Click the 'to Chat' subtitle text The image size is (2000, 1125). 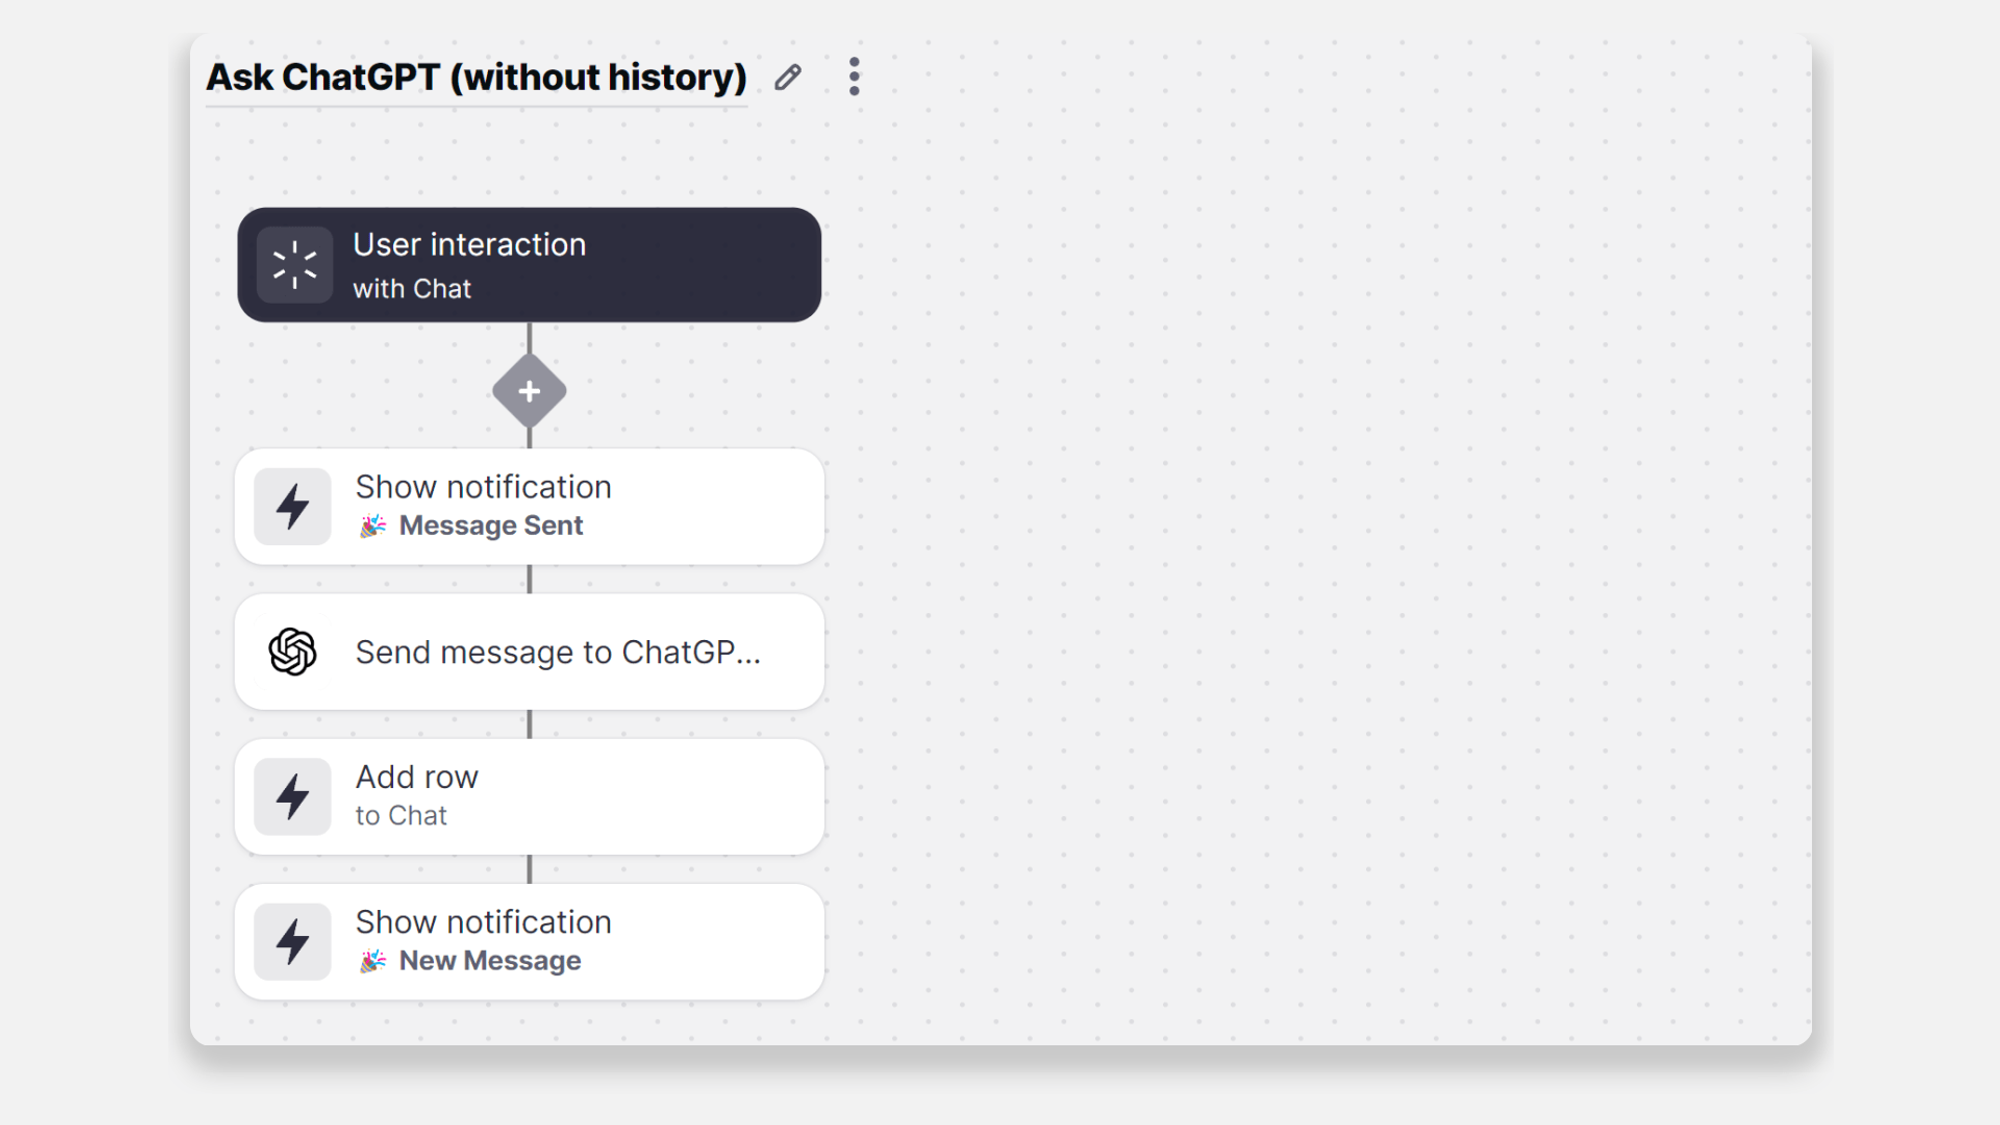[x=401, y=816]
